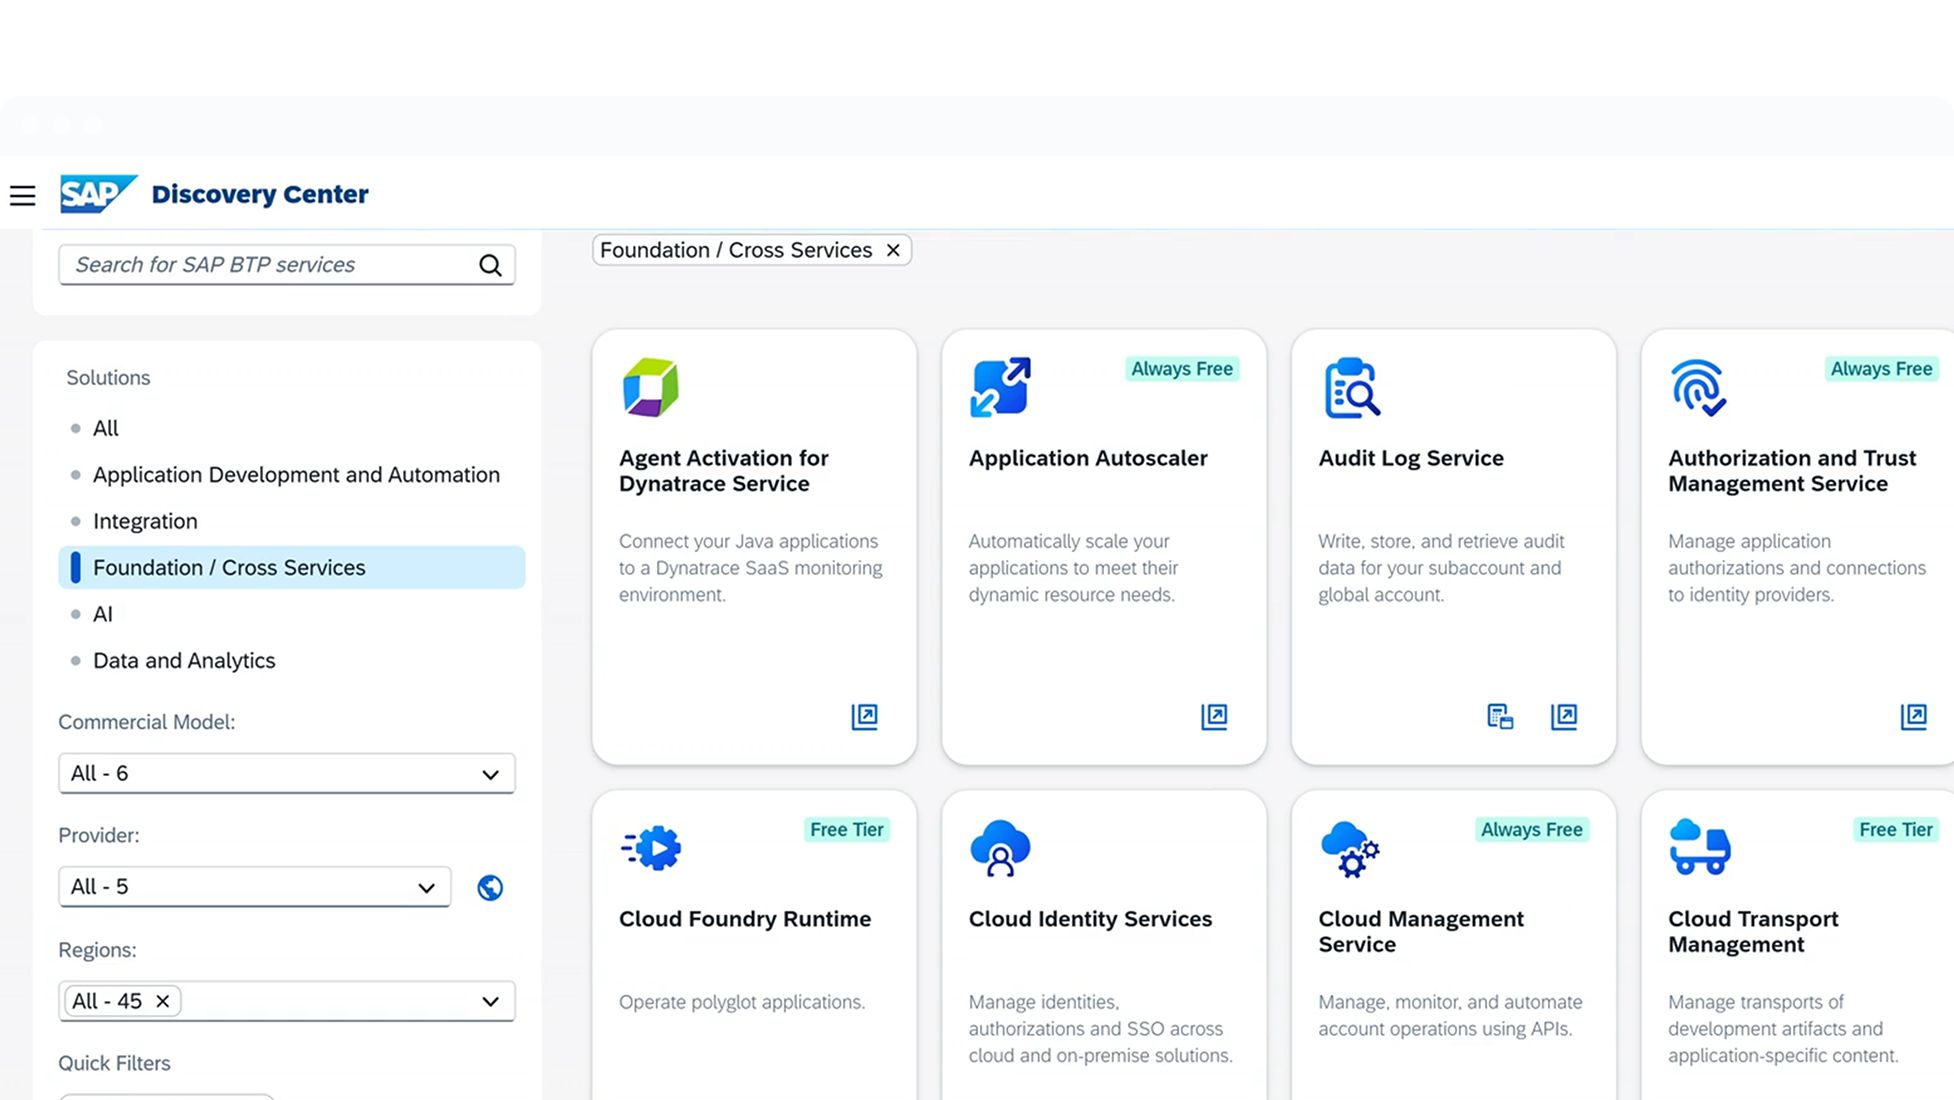Remove the All - 45 regions token

click(x=162, y=1001)
